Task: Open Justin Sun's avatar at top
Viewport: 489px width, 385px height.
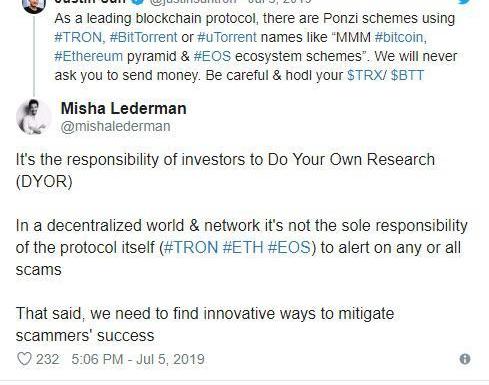Action: [33, 6]
